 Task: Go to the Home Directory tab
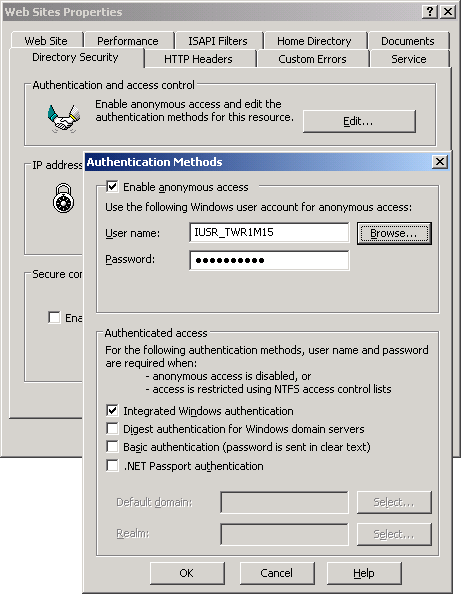coord(314,41)
